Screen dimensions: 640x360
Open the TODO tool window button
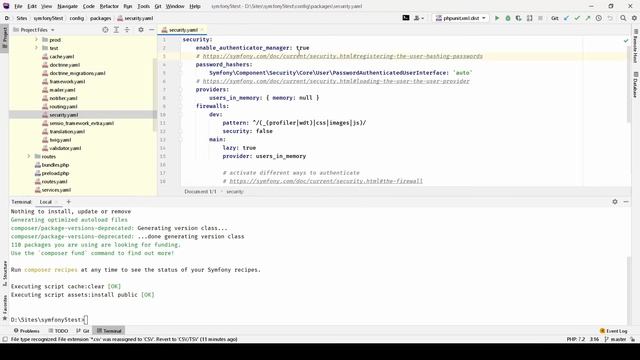(x=58, y=331)
